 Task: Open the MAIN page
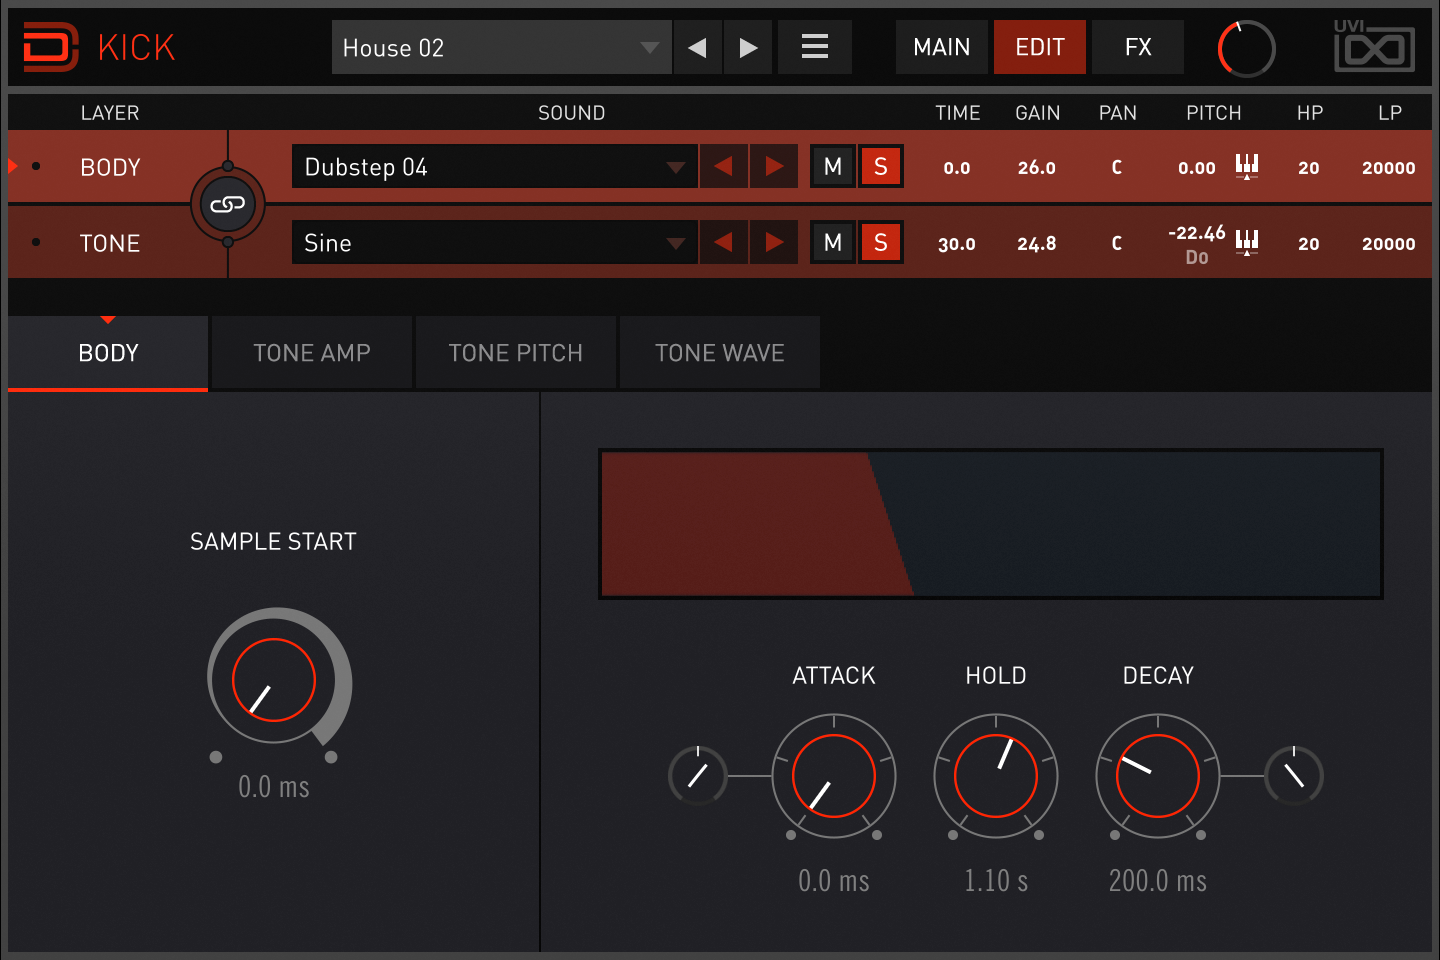coord(941,47)
